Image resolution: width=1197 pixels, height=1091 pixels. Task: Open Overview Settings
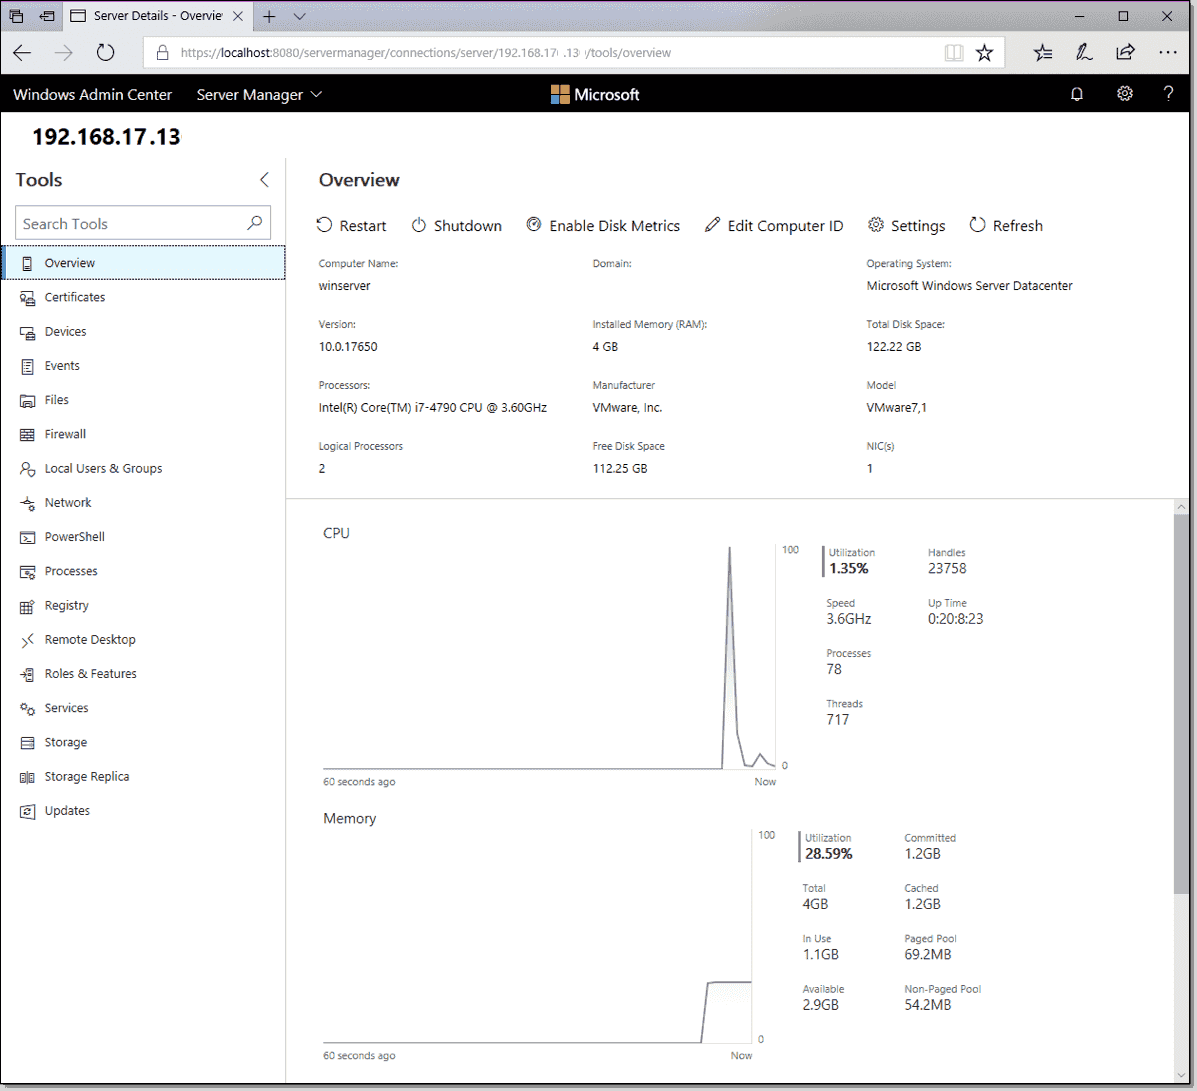[907, 225]
